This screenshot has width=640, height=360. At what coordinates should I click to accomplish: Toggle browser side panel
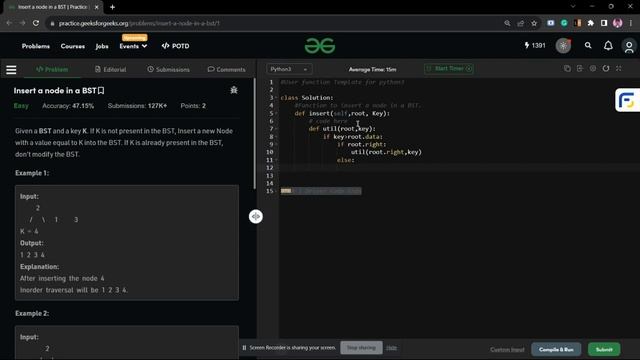pos(604,23)
